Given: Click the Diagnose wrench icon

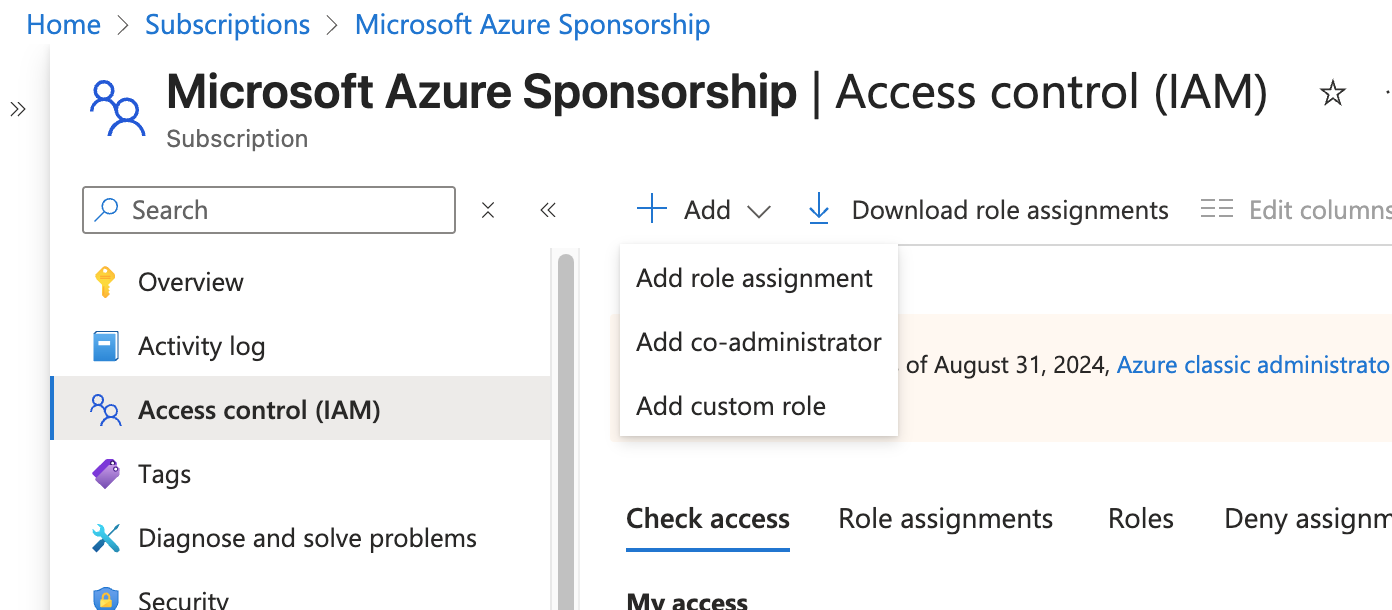Looking at the screenshot, I should [105, 538].
